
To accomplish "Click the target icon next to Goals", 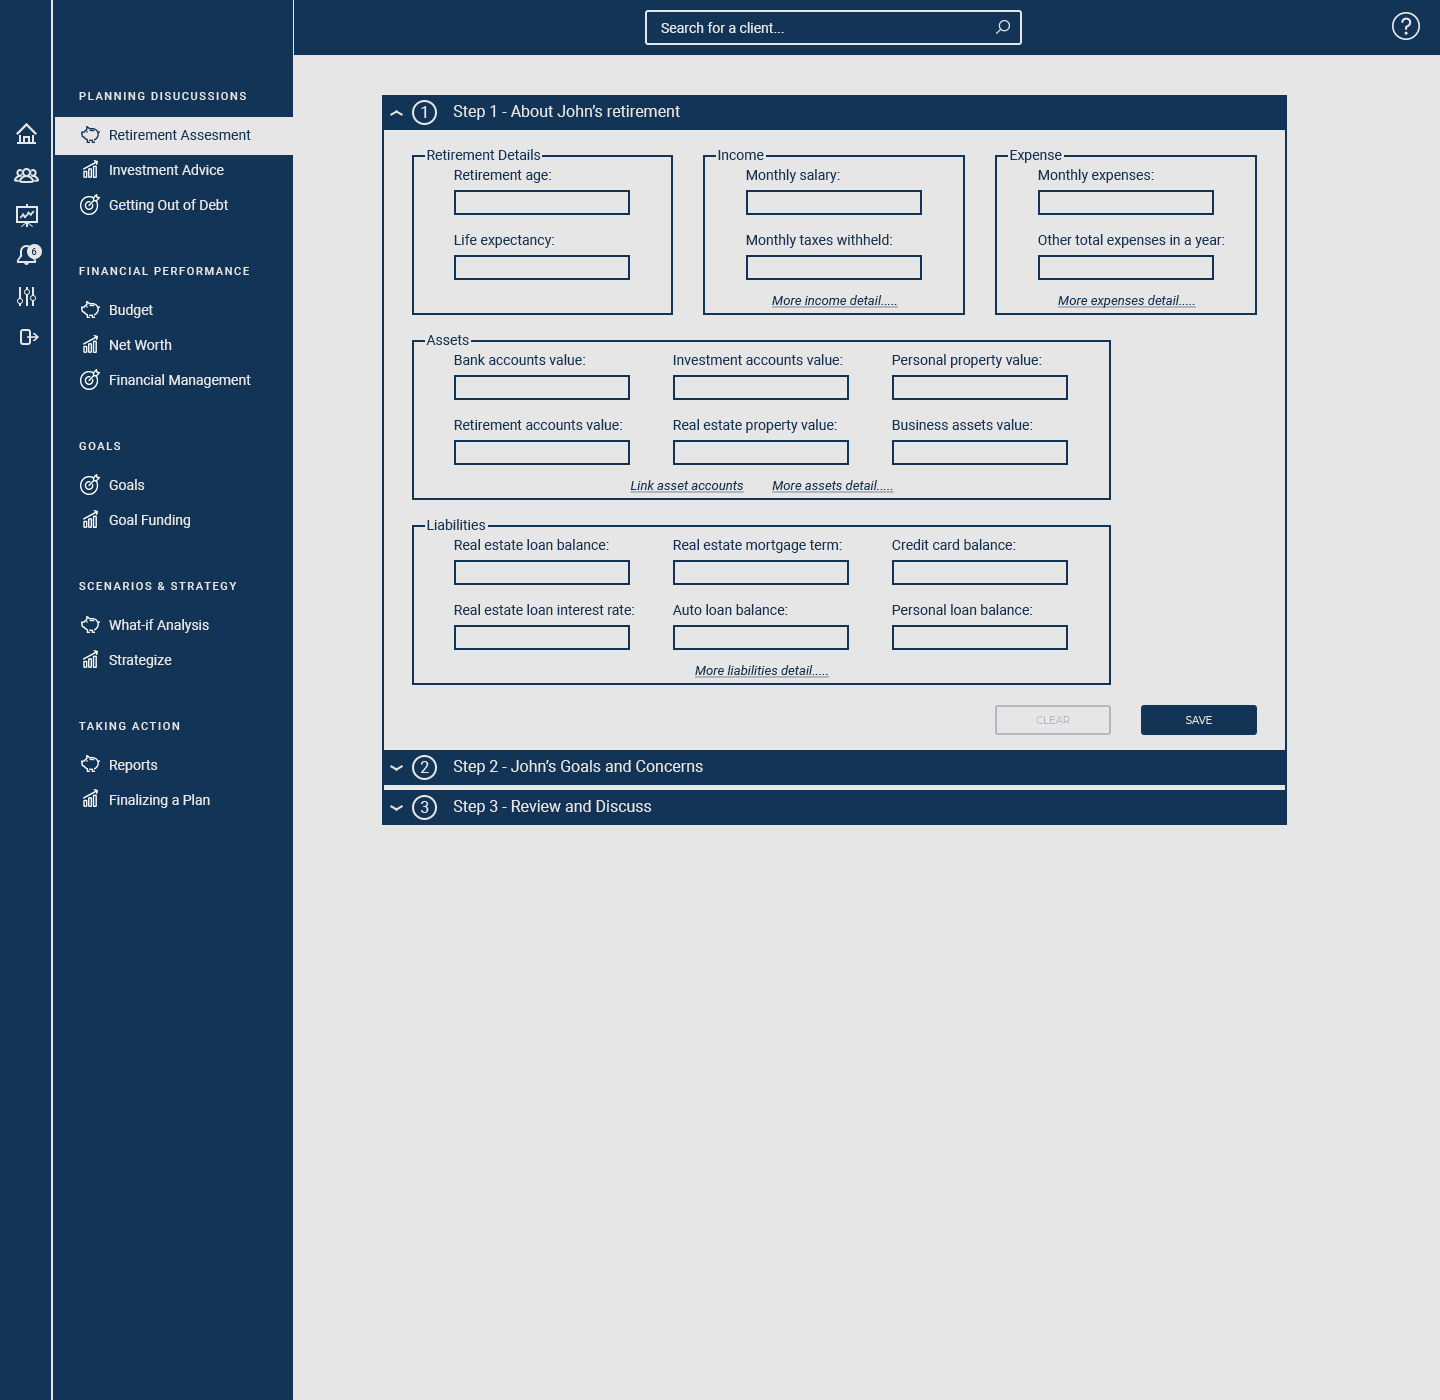I will (90, 485).
